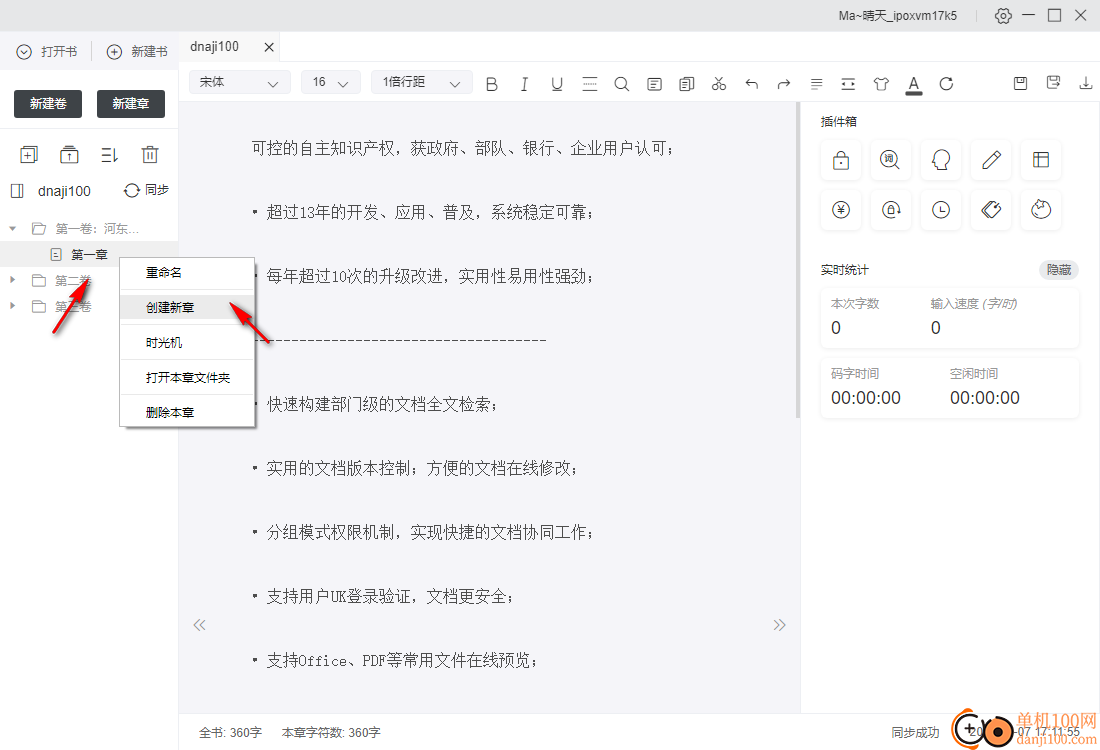Click the note text box icon
This screenshot has height=750, width=1100.
click(655, 84)
